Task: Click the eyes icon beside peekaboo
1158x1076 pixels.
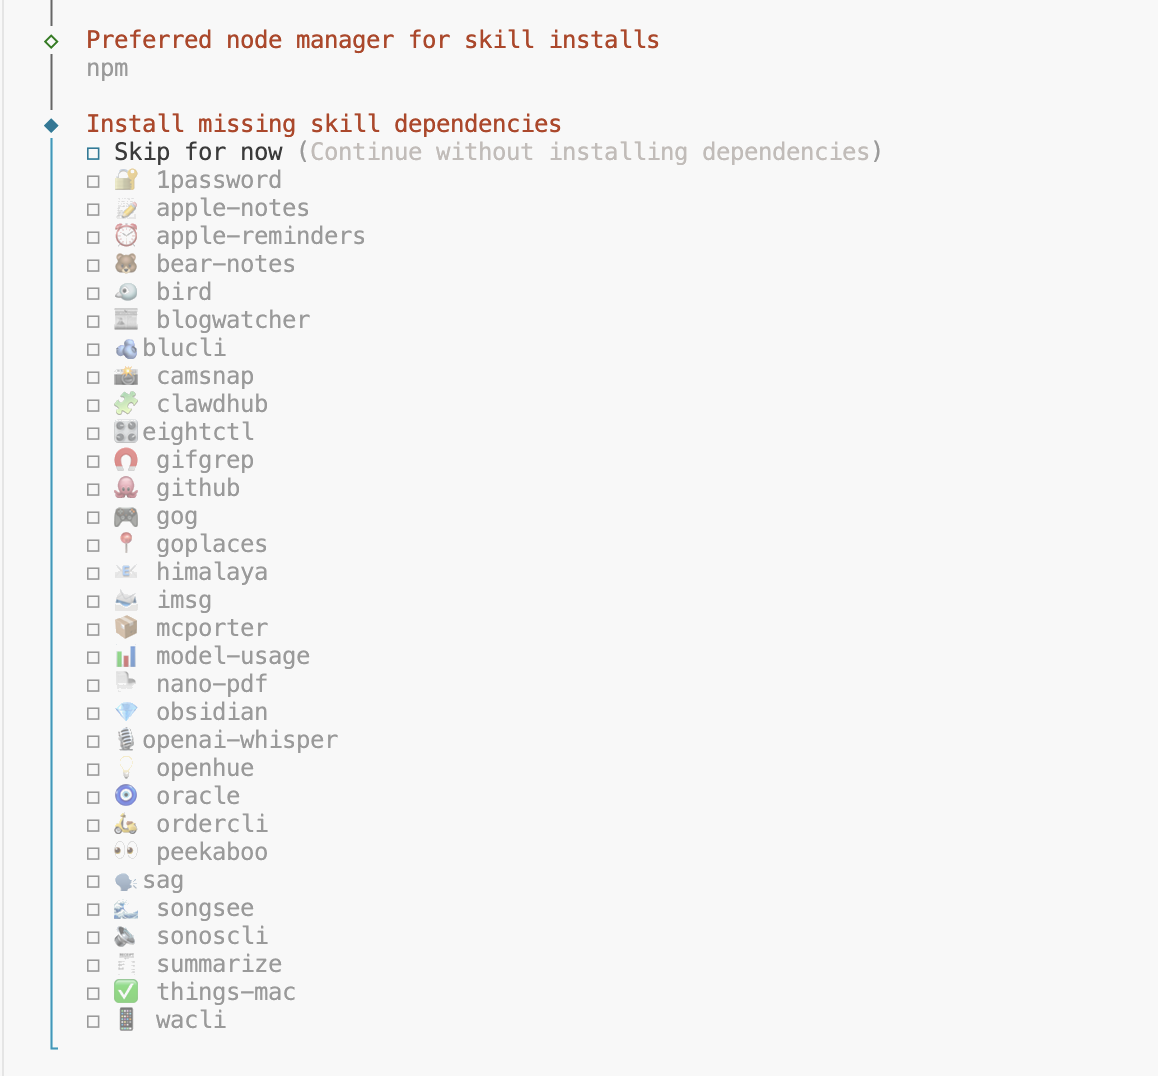Action: point(126,852)
